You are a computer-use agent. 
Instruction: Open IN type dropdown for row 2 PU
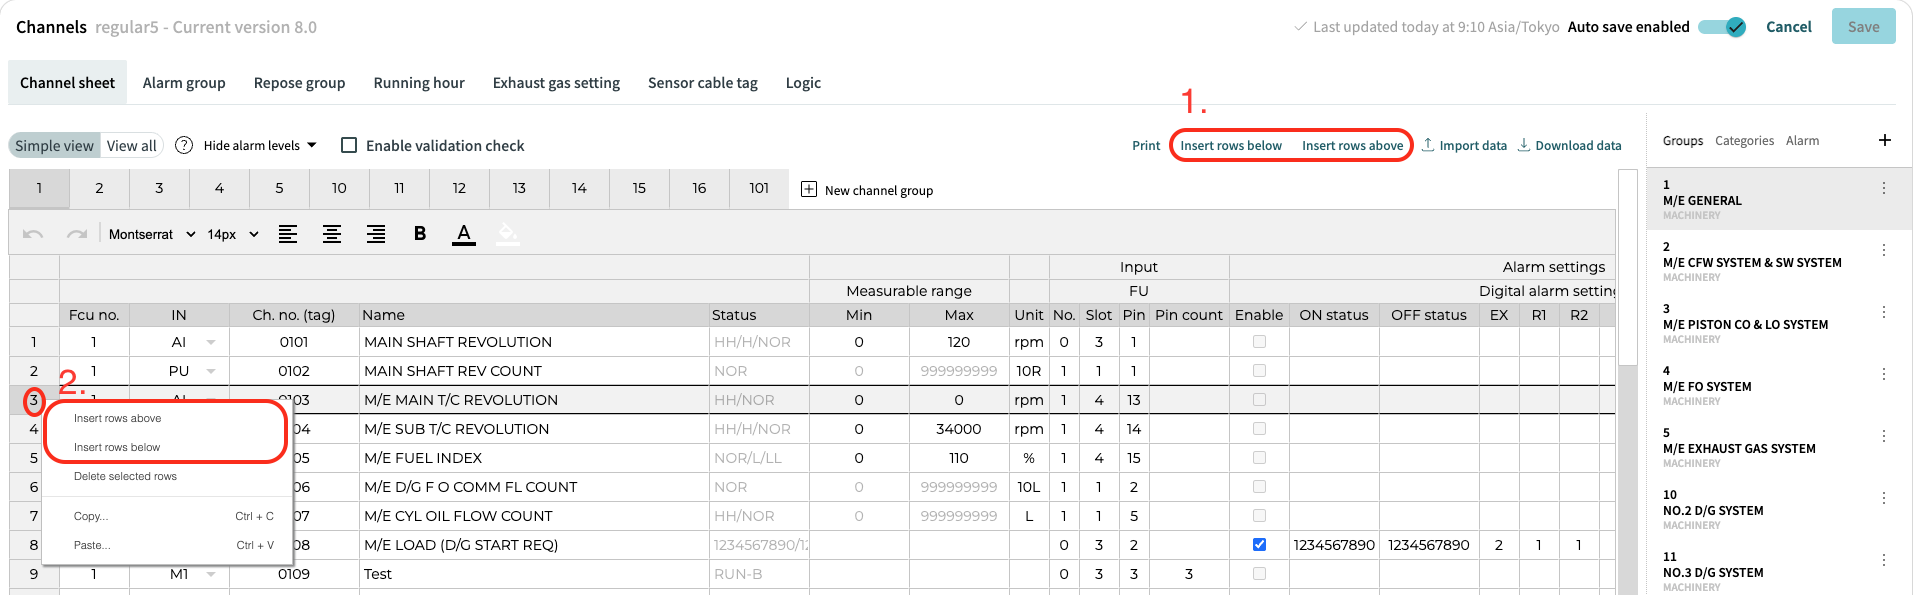tap(211, 371)
